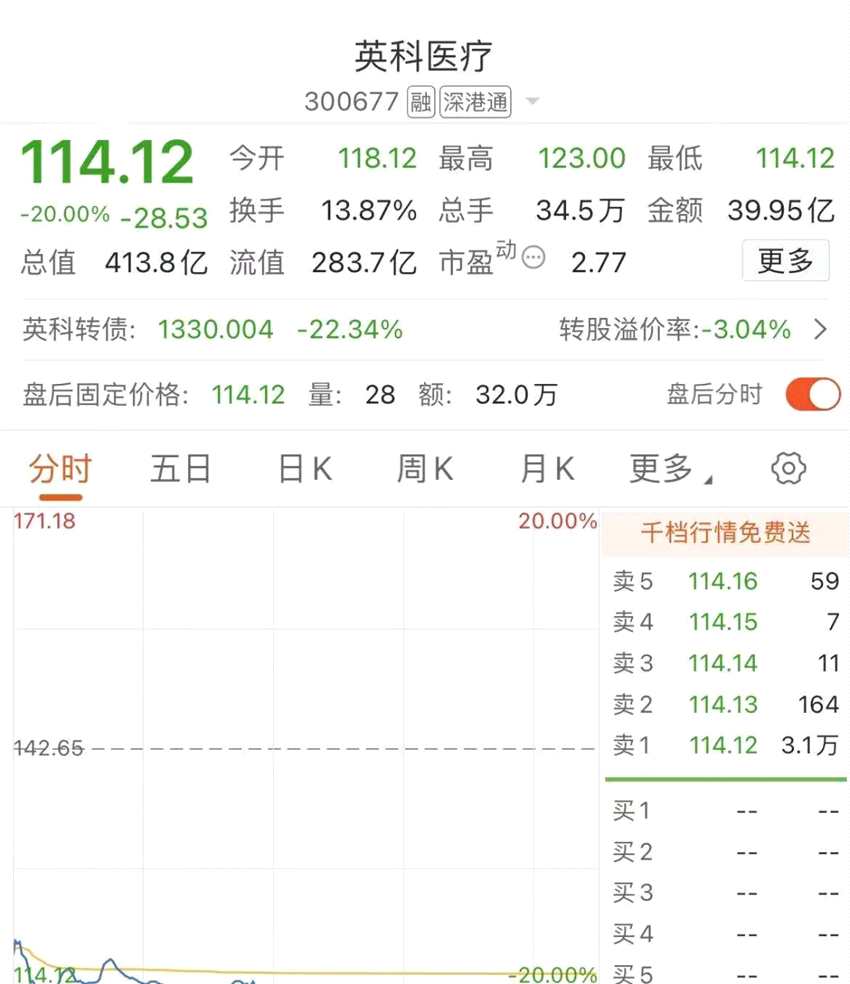The image size is (850, 984).
Task: Click the large current price 114.12
Action: click(x=108, y=160)
